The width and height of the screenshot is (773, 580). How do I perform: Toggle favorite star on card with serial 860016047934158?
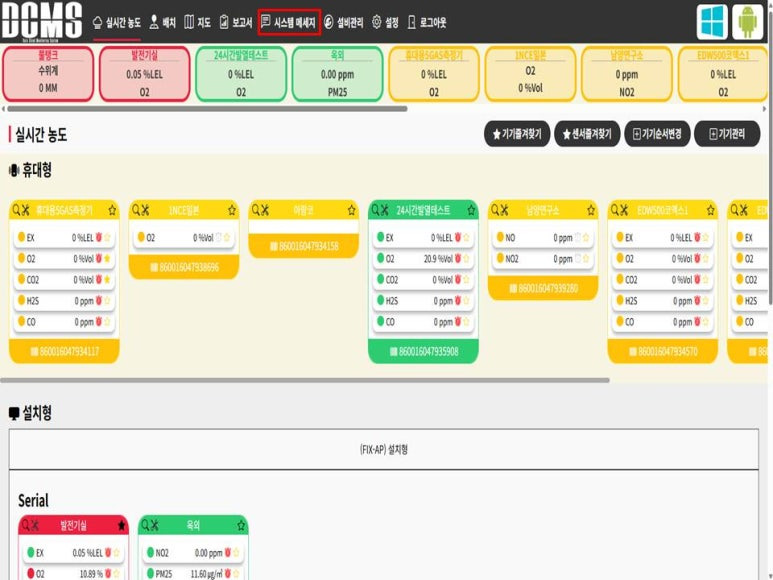pos(351,210)
